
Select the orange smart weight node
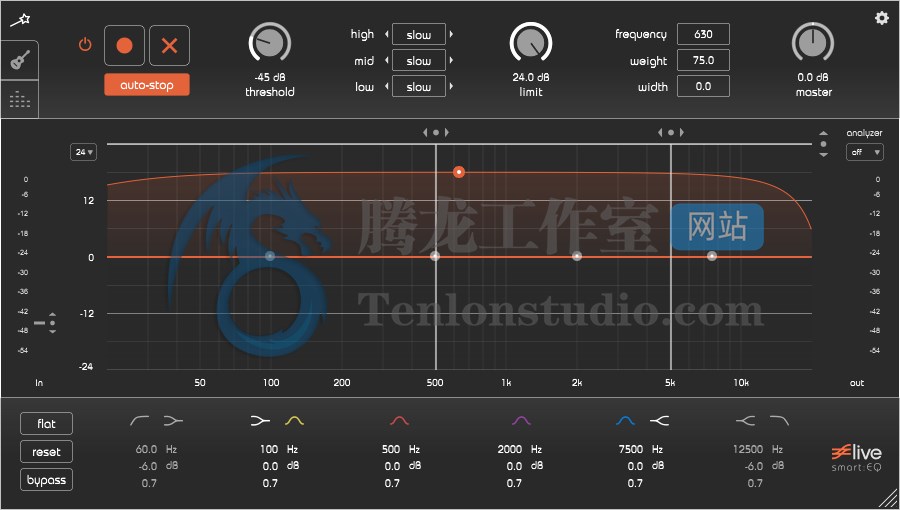click(459, 172)
